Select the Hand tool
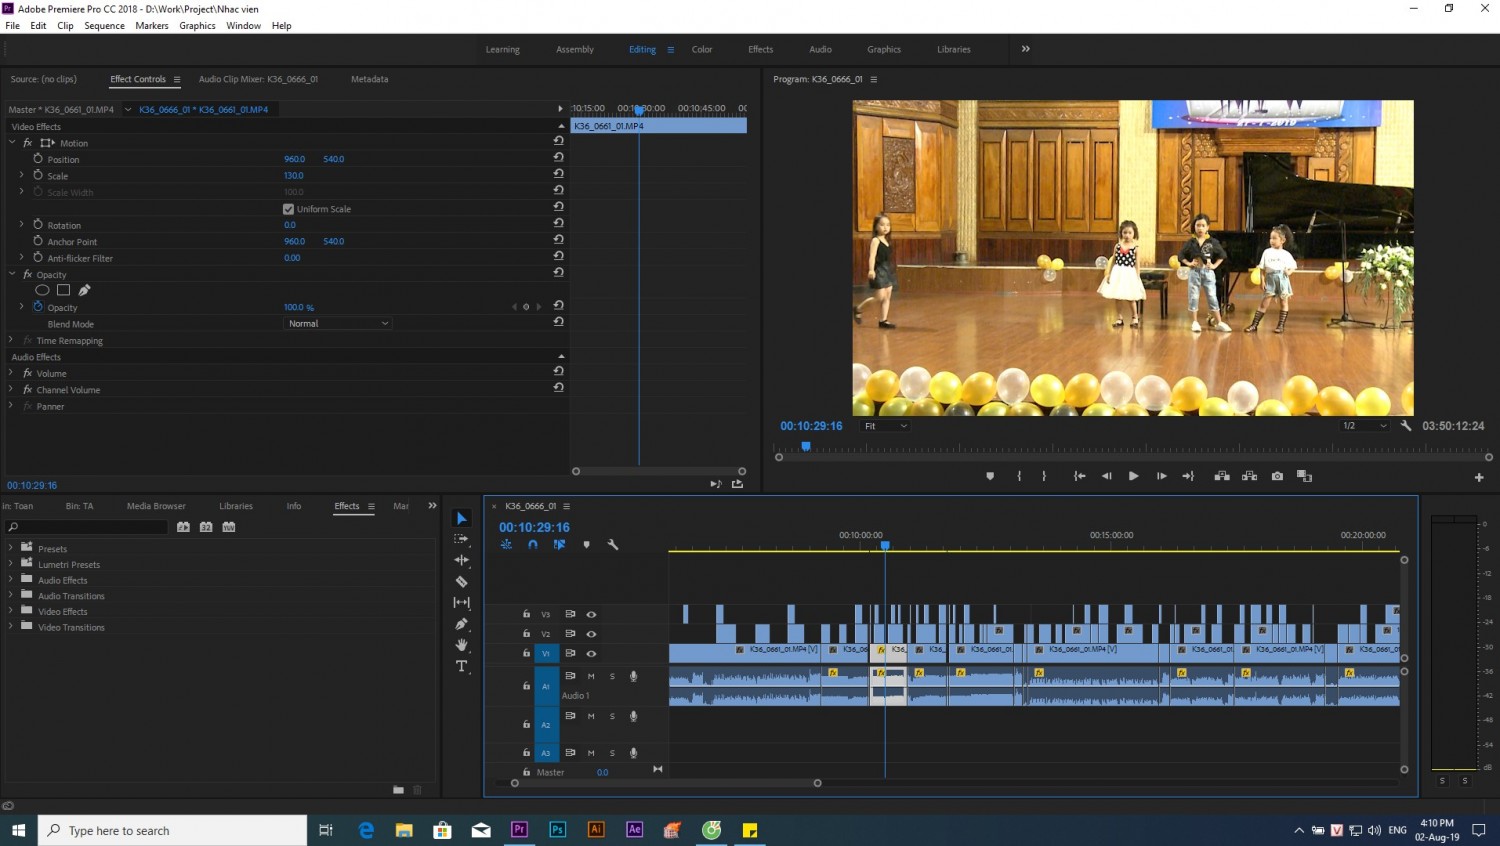The image size is (1500, 846). pos(461,645)
